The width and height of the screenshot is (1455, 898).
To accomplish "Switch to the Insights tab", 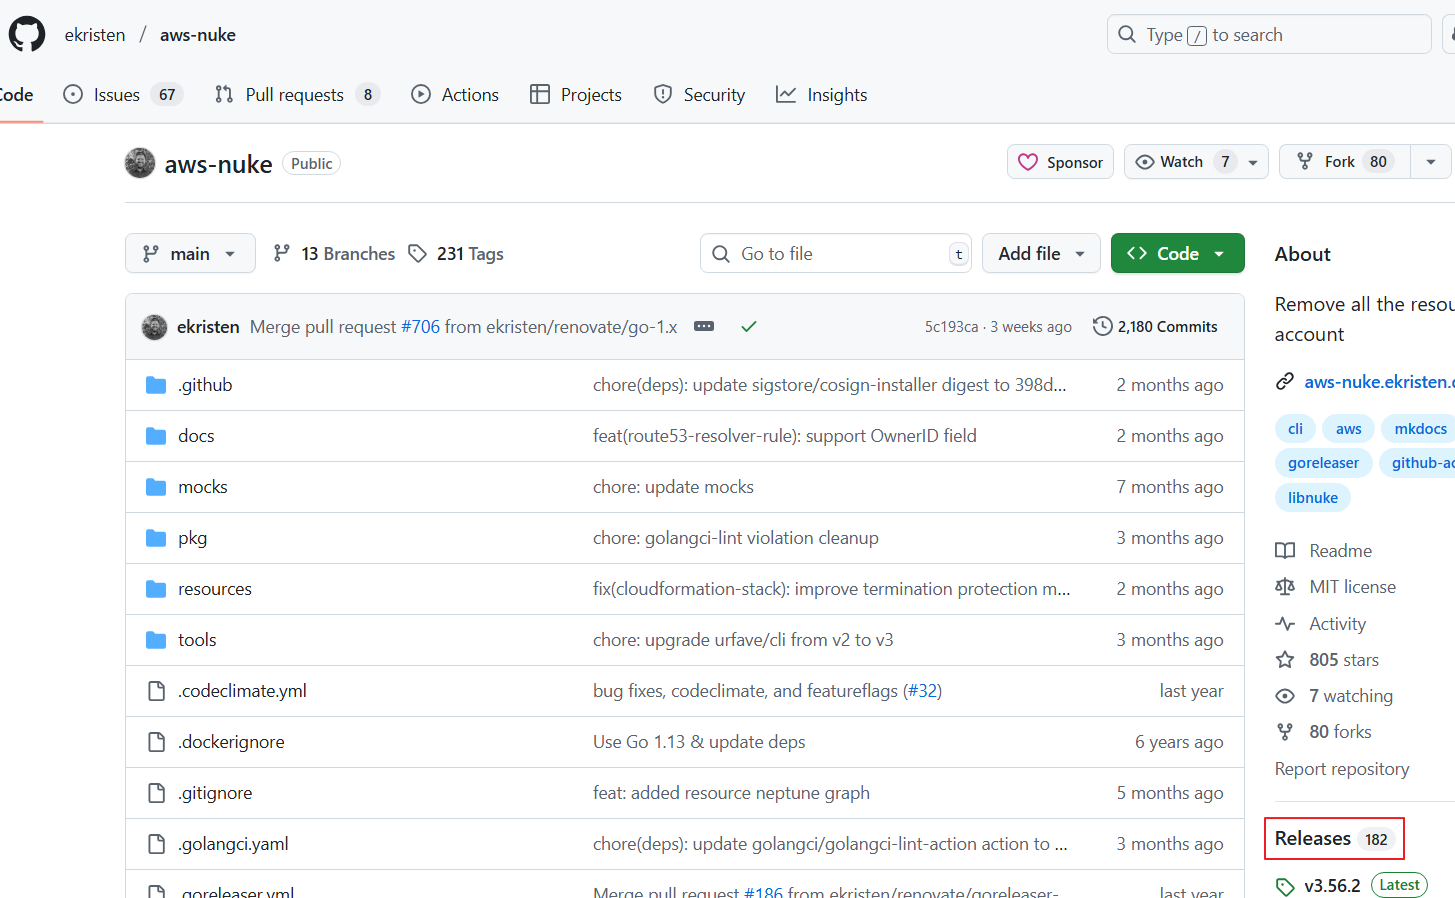I will pyautogui.click(x=822, y=95).
